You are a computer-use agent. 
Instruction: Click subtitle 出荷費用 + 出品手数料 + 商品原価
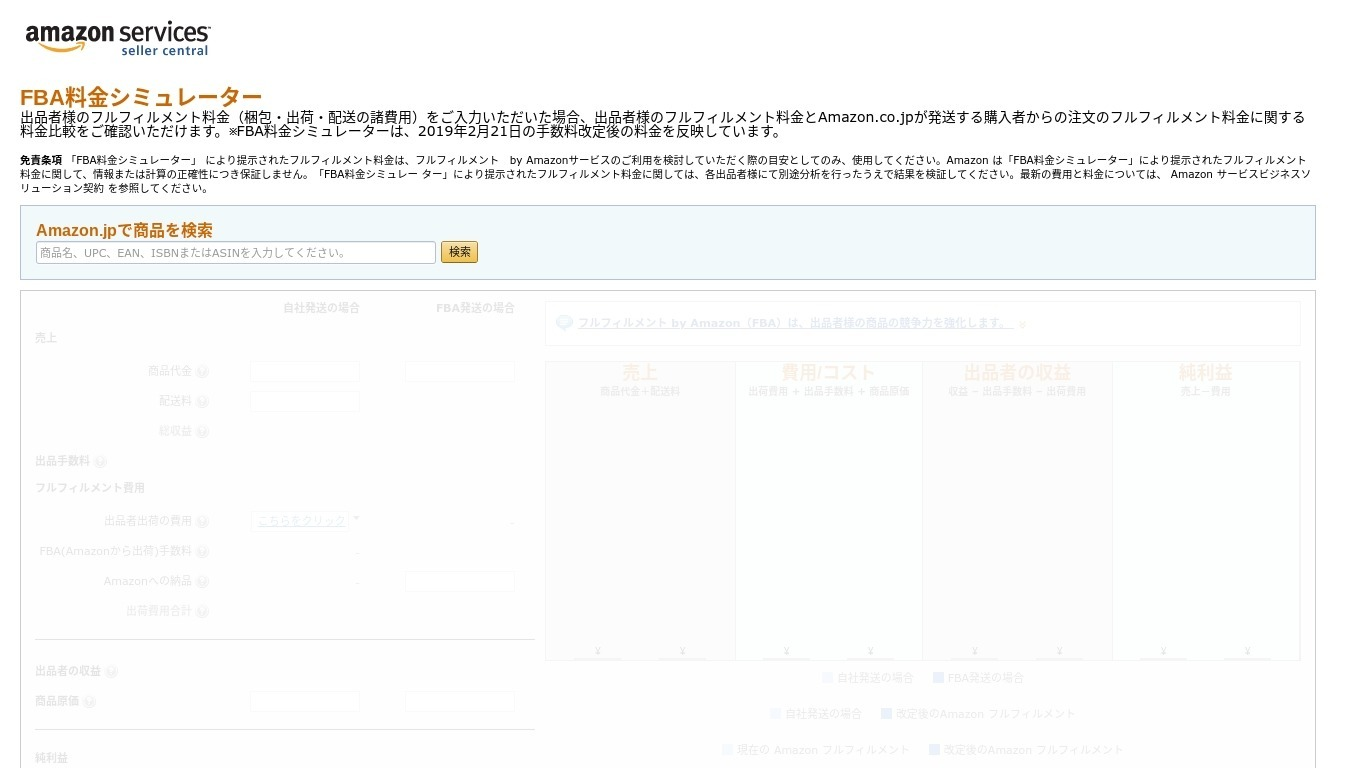828,392
